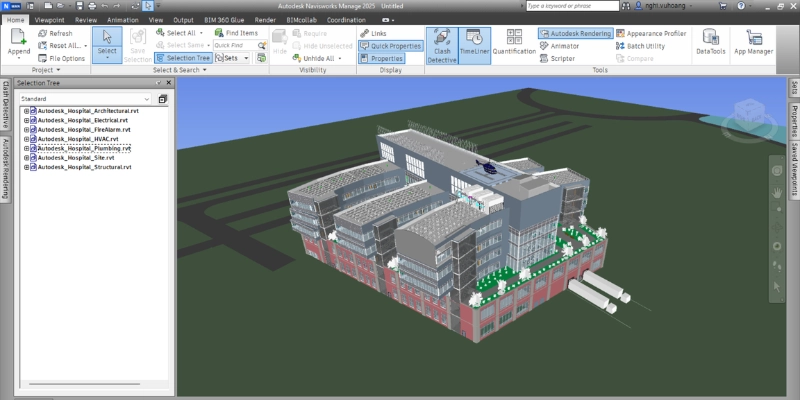800x400 pixels.
Task: Click Find Items
Action: tap(236, 33)
